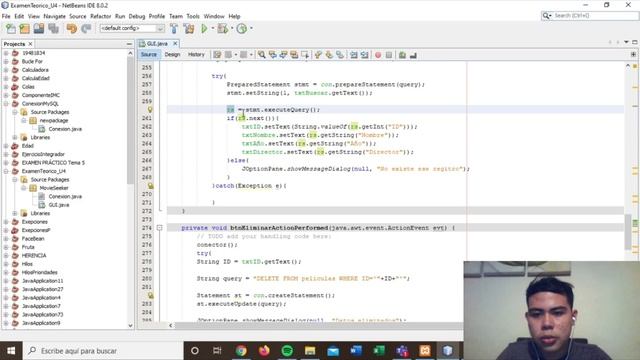Click the warning glyph beside catch line

point(150,186)
